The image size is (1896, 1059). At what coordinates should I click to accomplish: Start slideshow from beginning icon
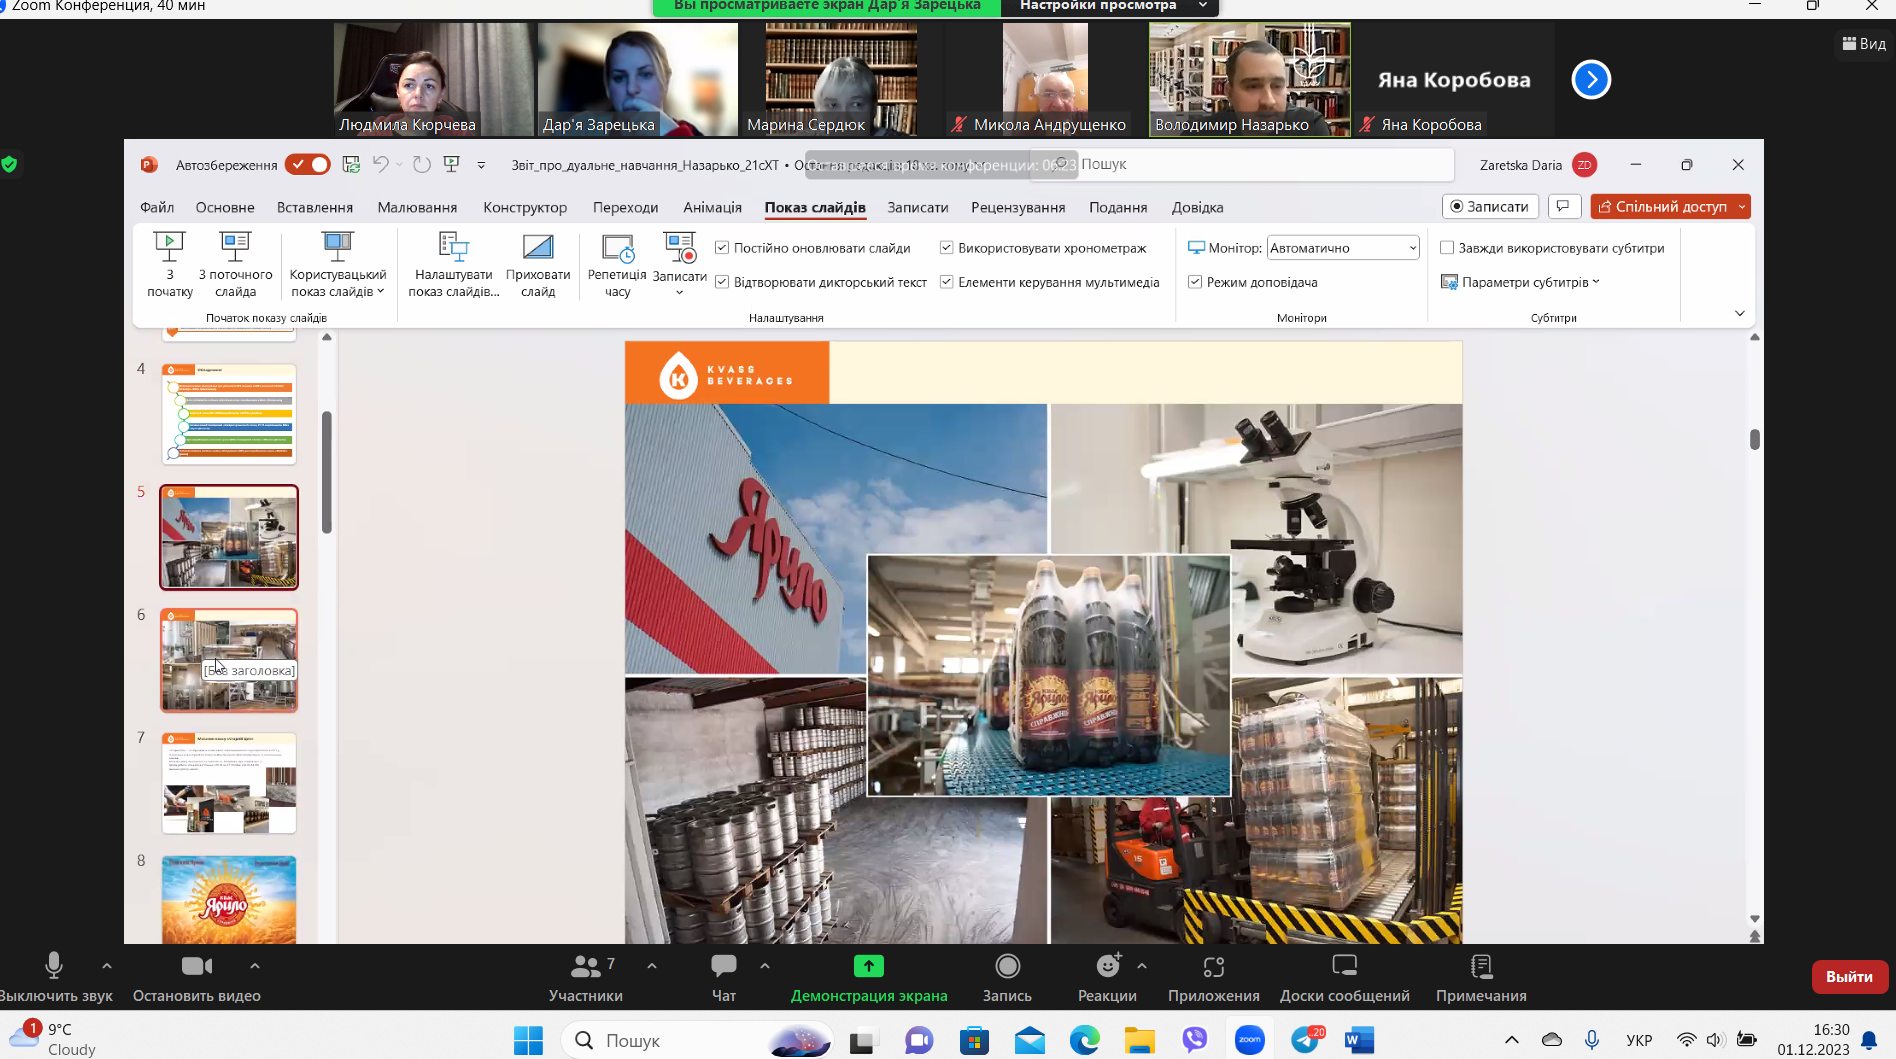tap(169, 246)
